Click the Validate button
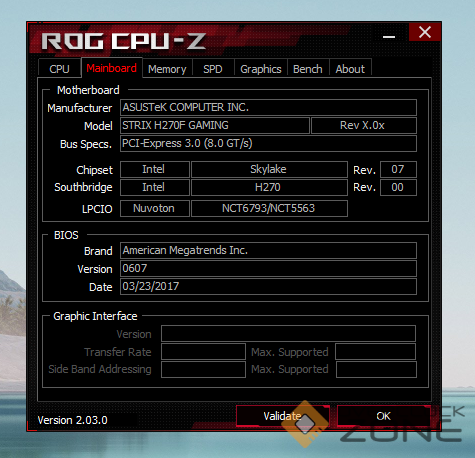Image resolution: width=475 pixels, height=458 pixels. pyautogui.click(x=283, y=416)
